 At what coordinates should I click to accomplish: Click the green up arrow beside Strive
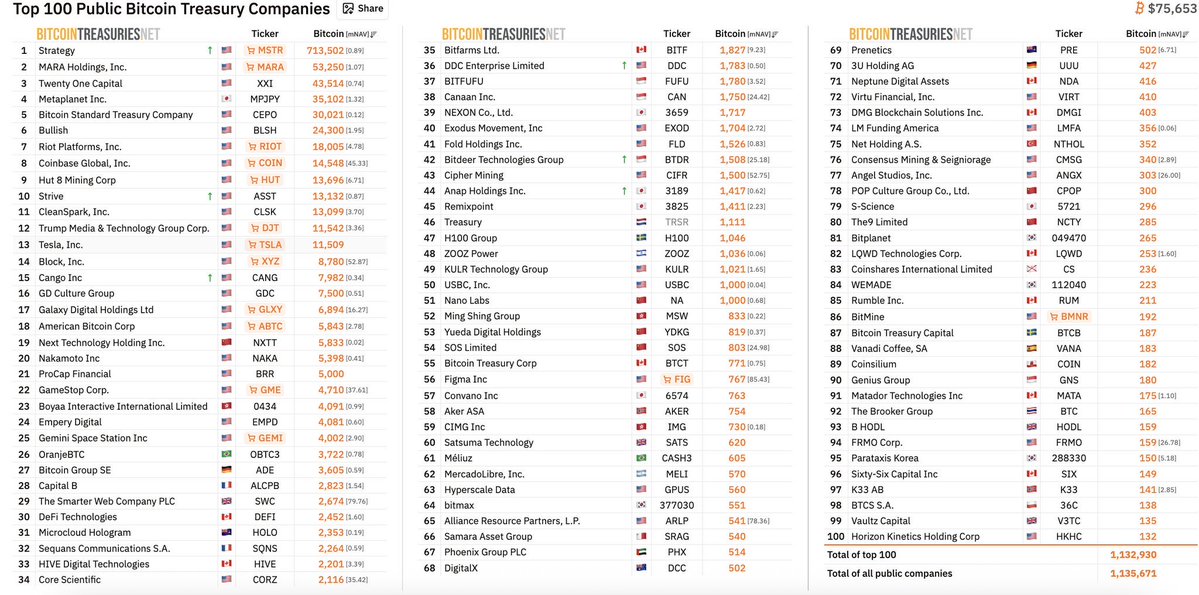(x=210, y=197)
